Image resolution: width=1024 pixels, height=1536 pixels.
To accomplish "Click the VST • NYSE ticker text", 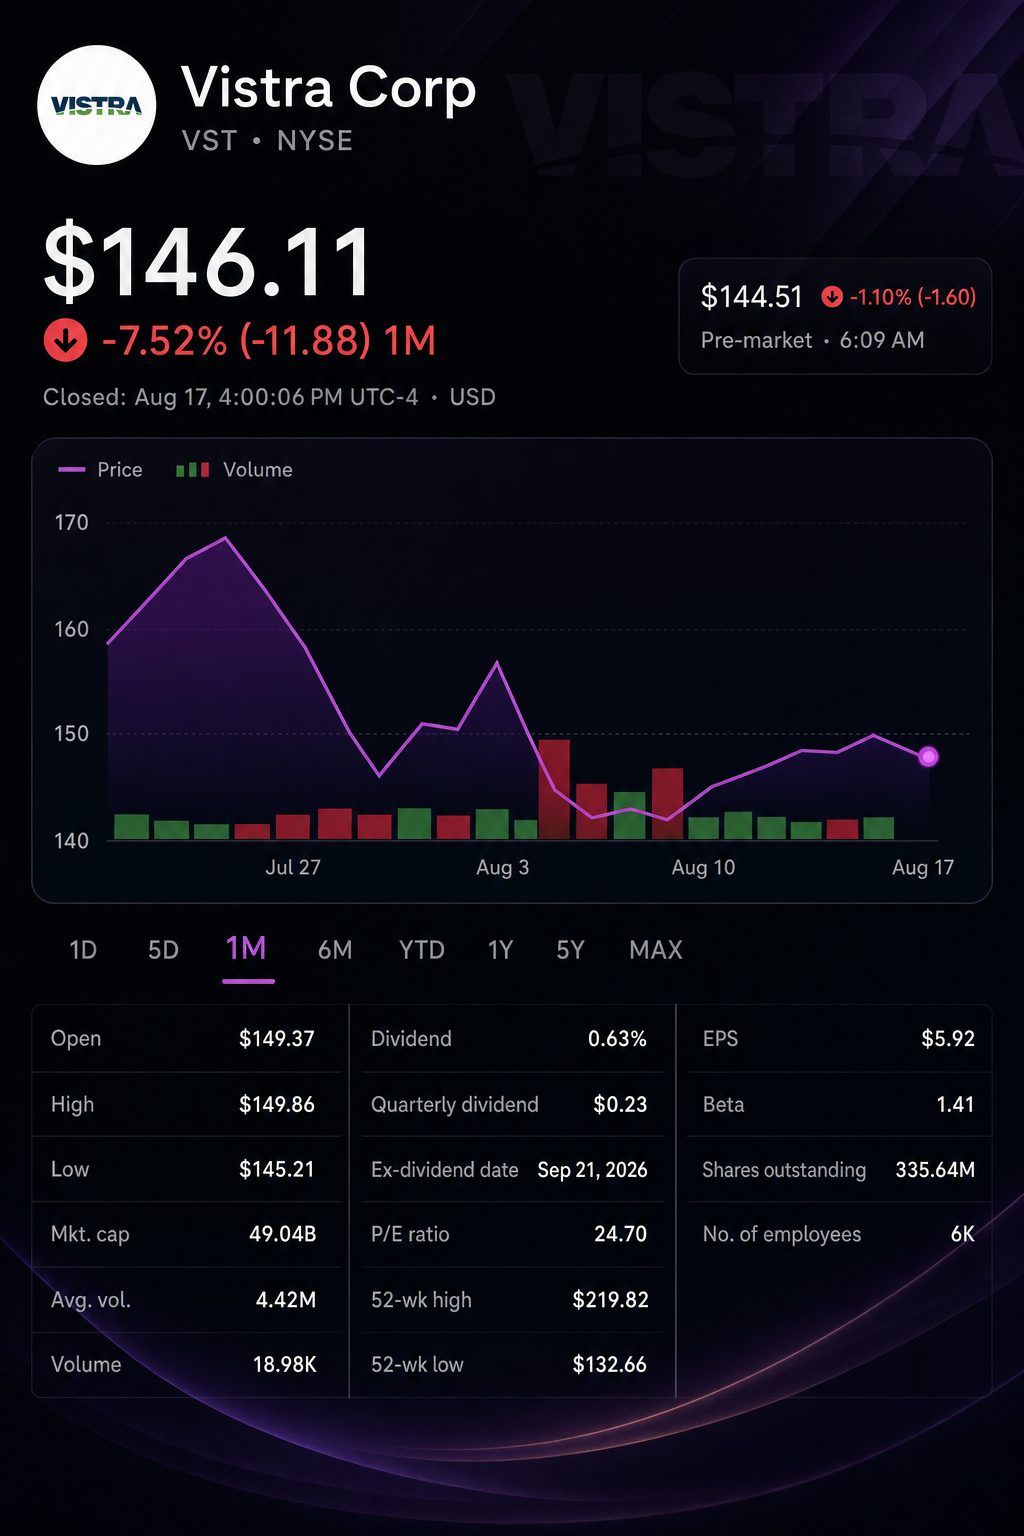I will pos(267,141).
